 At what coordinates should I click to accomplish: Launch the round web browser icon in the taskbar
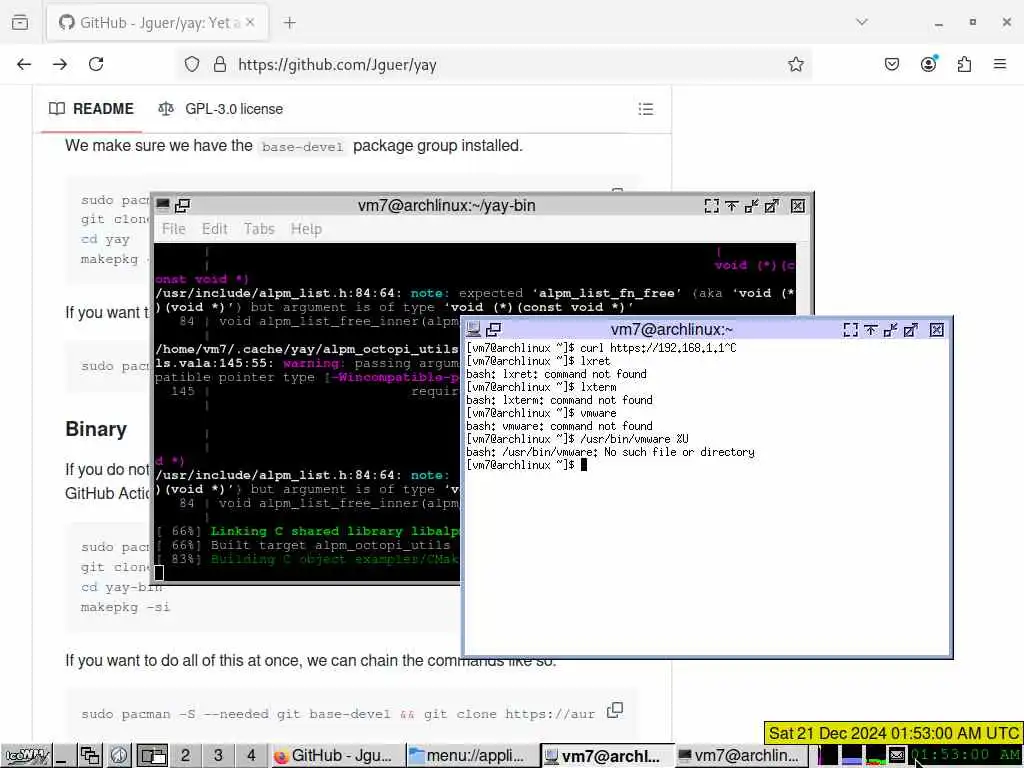click(119, 756)
